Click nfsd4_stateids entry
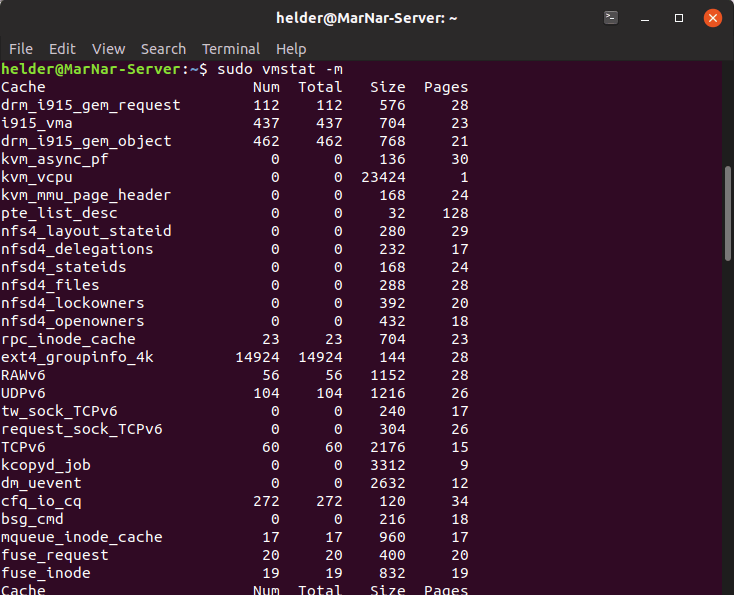Image resolution: width=734 pixels, height=595 pixels. 64,267
